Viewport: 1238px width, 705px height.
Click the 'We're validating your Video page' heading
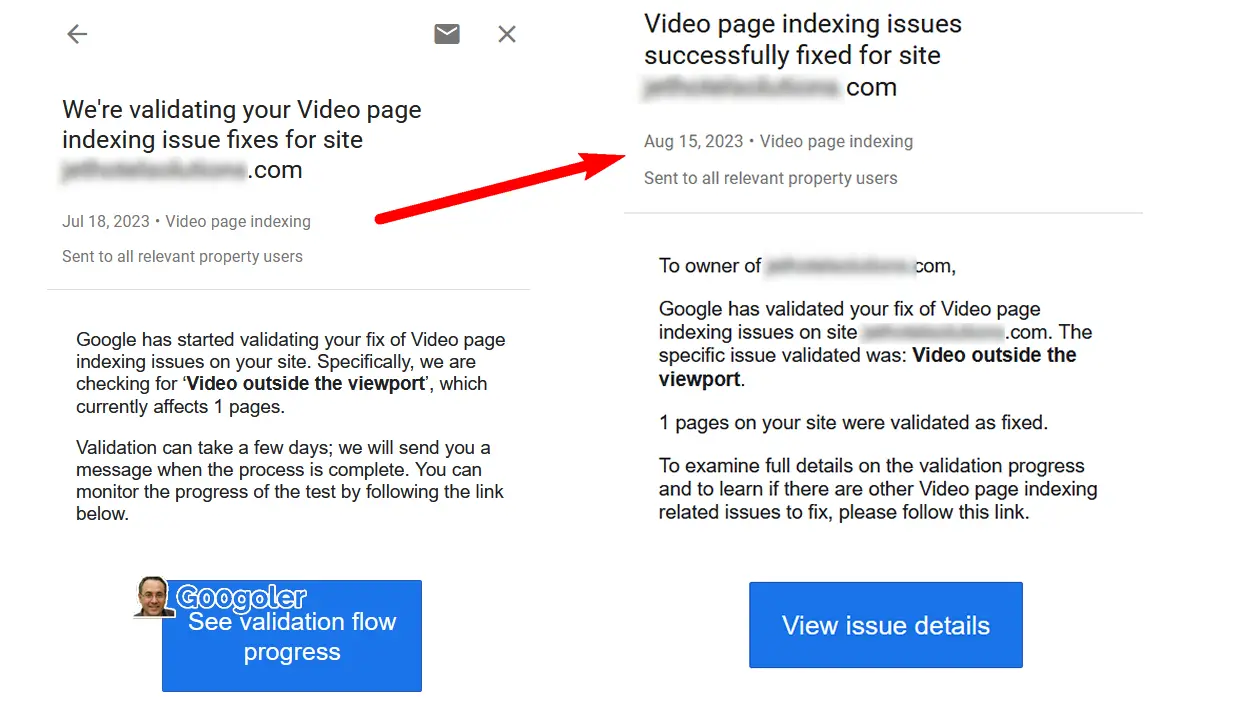[242, 140]
